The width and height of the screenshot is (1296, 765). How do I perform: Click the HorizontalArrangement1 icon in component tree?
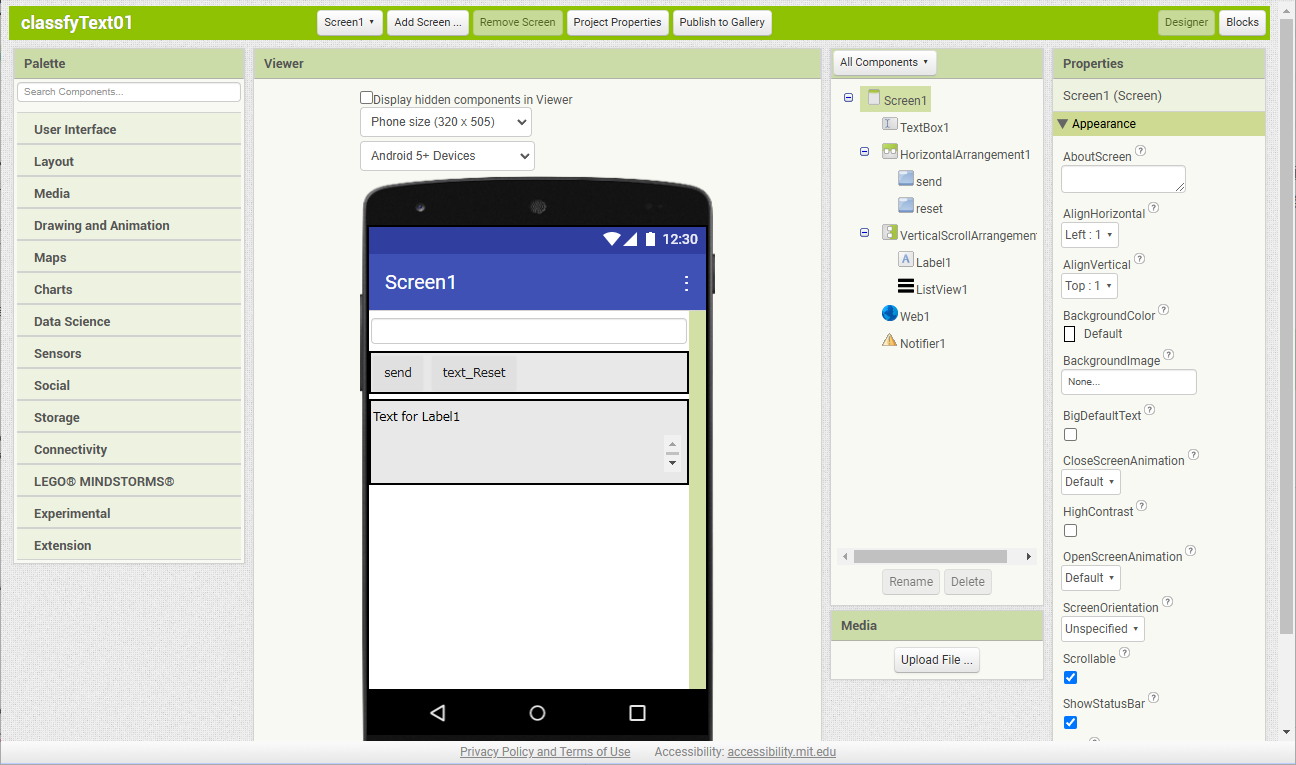point(890,151)
